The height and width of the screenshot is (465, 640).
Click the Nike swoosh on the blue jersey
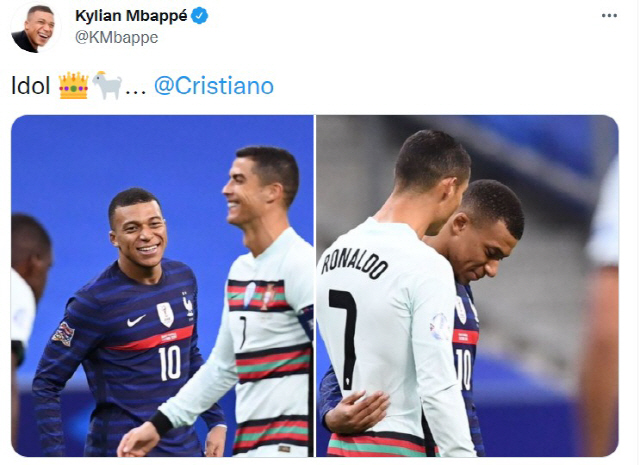point(136,320)
